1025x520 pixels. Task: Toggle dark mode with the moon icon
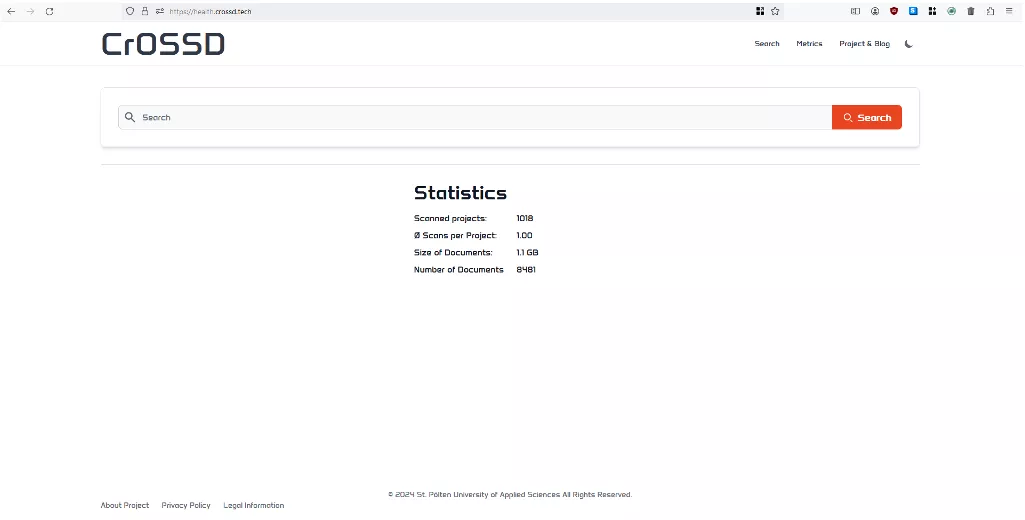click(908, 44)
